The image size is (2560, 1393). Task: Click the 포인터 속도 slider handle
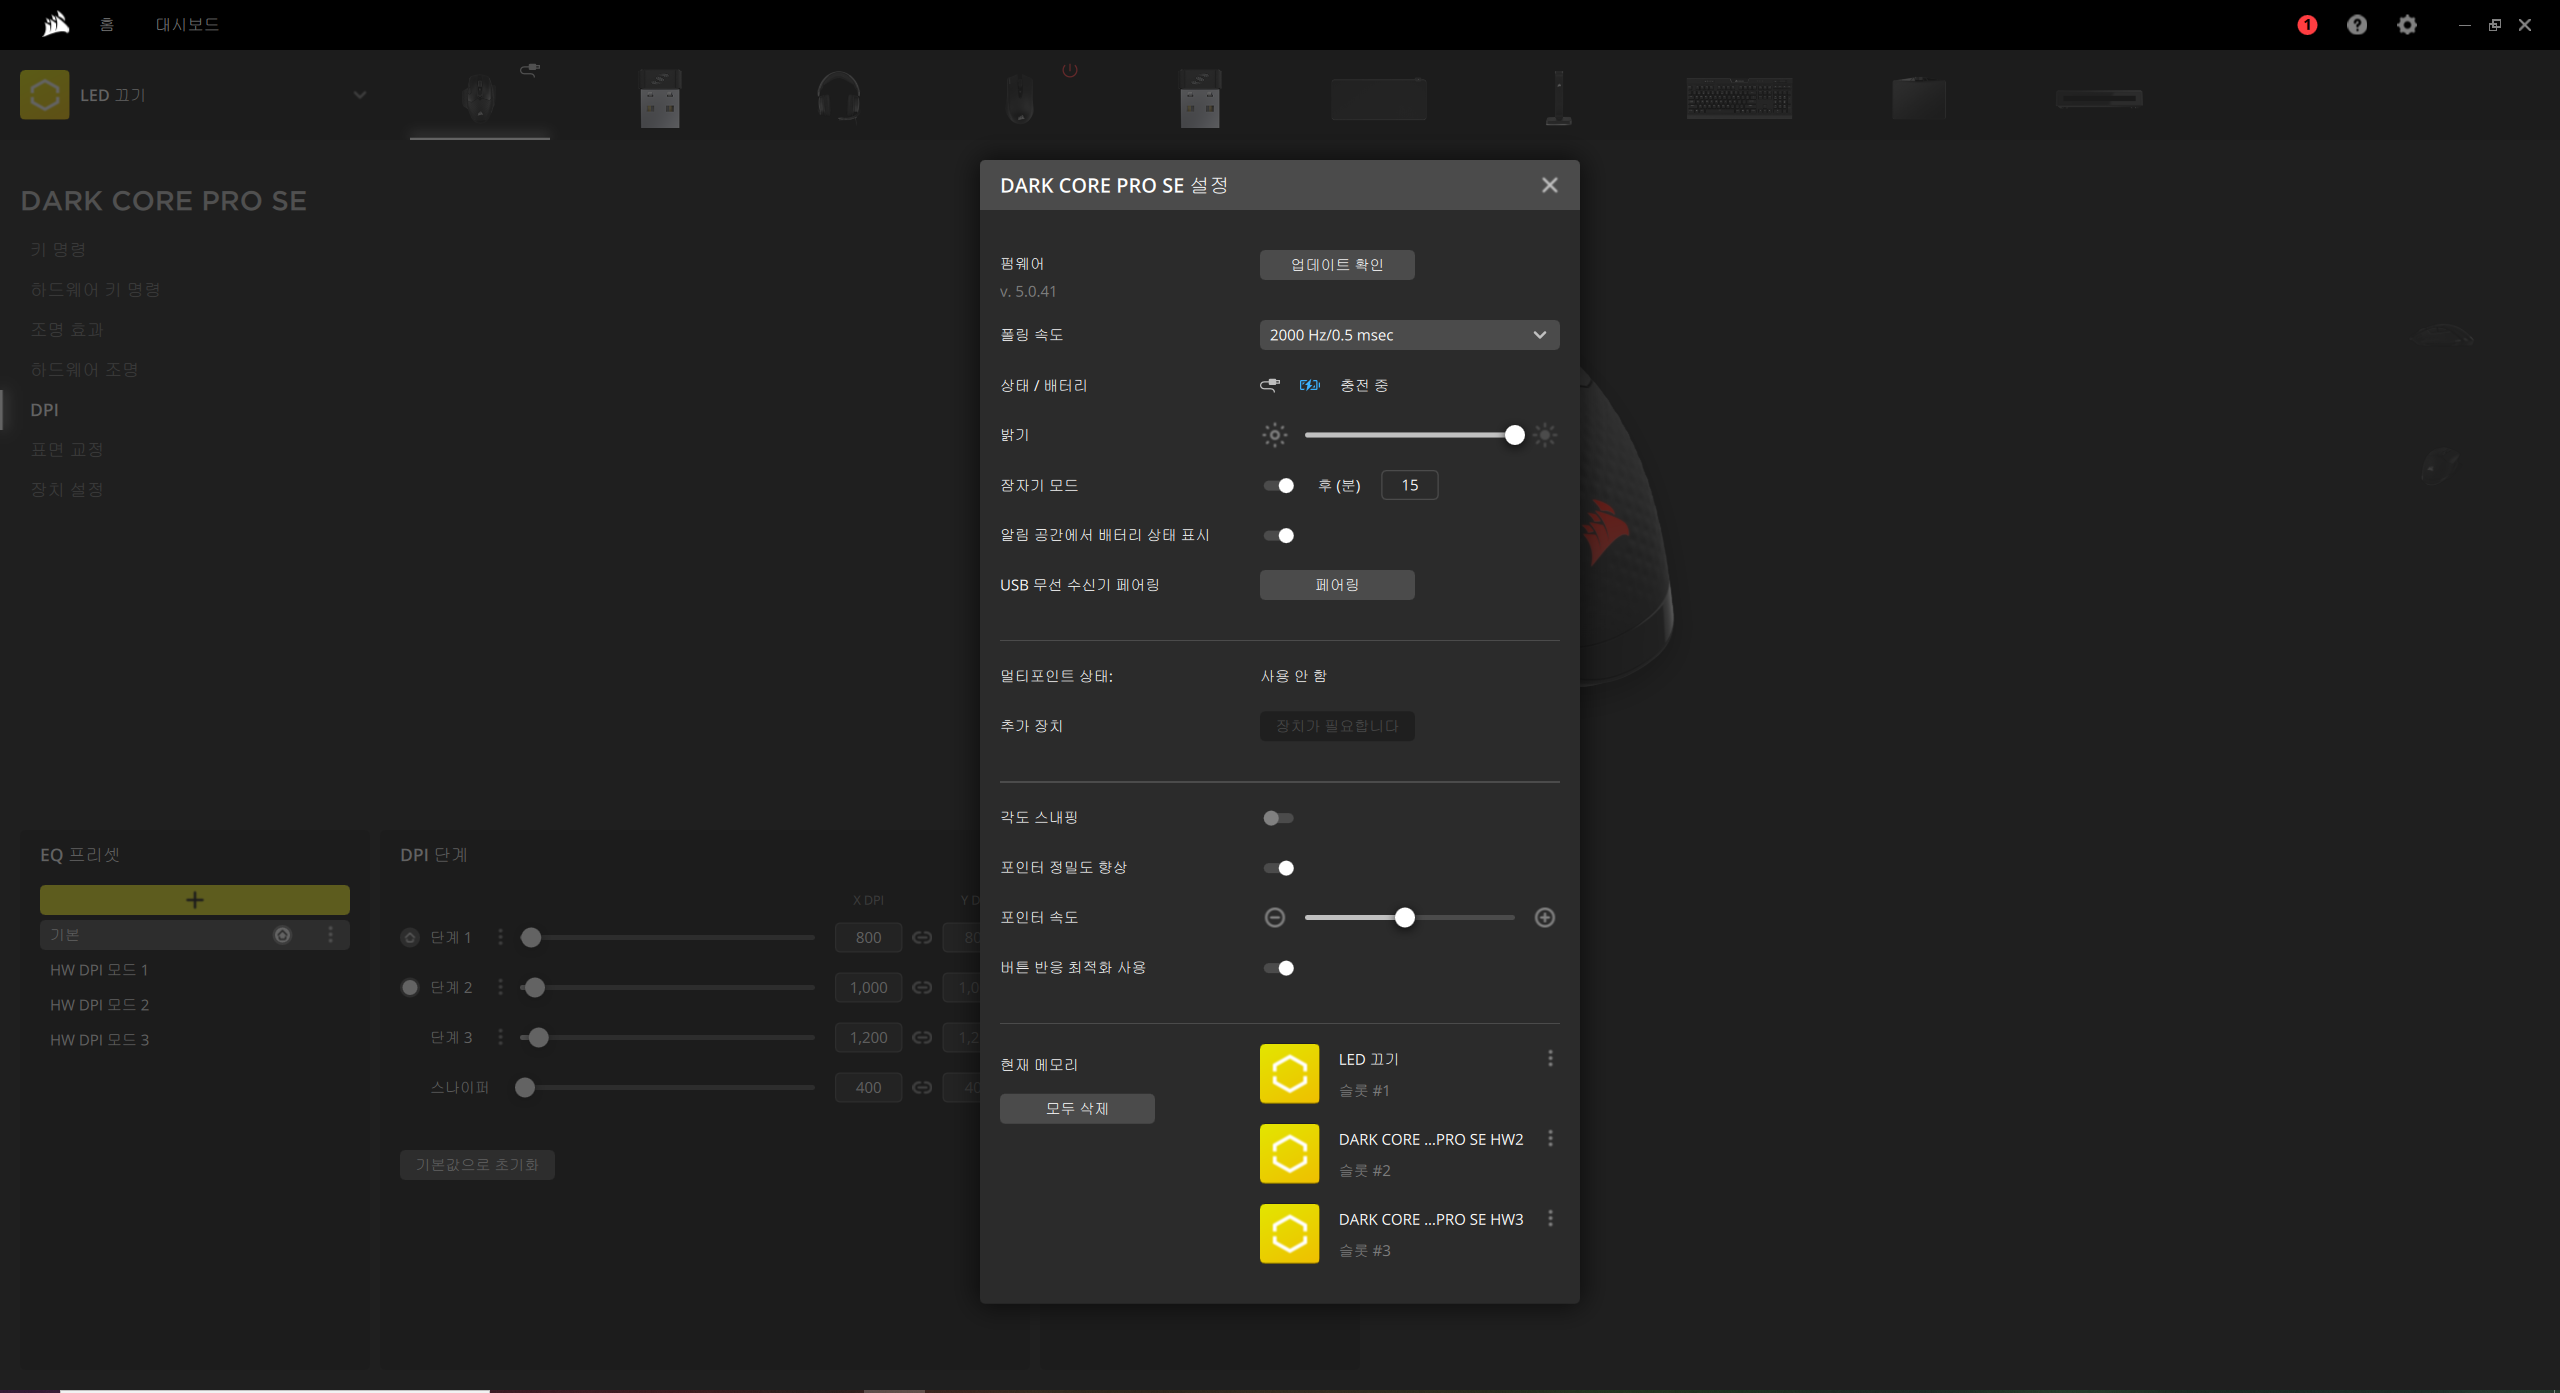coord(1405,918)
